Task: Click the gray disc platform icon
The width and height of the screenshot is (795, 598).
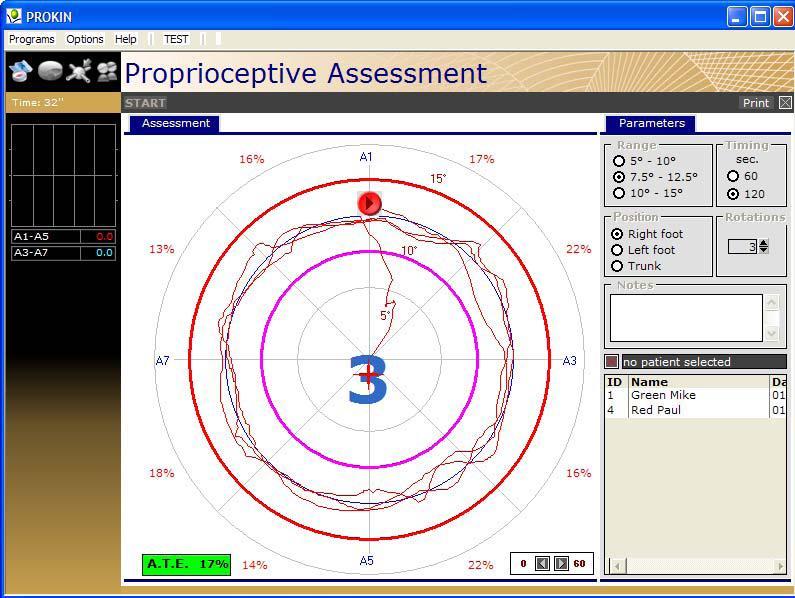Action: [x=50, y=71]
